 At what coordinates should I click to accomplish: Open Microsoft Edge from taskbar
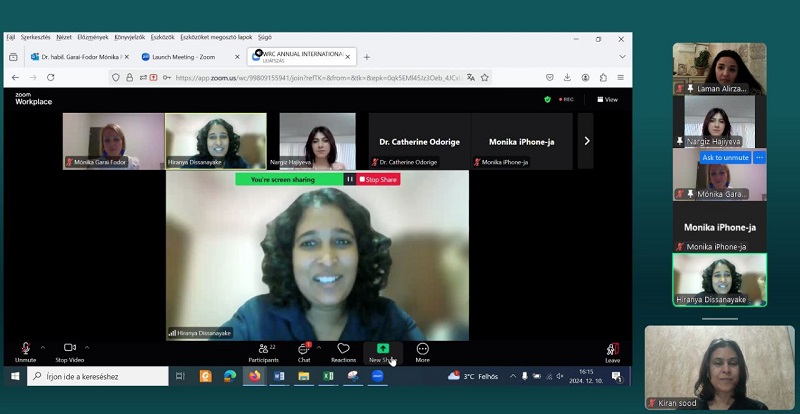point(230,376)
